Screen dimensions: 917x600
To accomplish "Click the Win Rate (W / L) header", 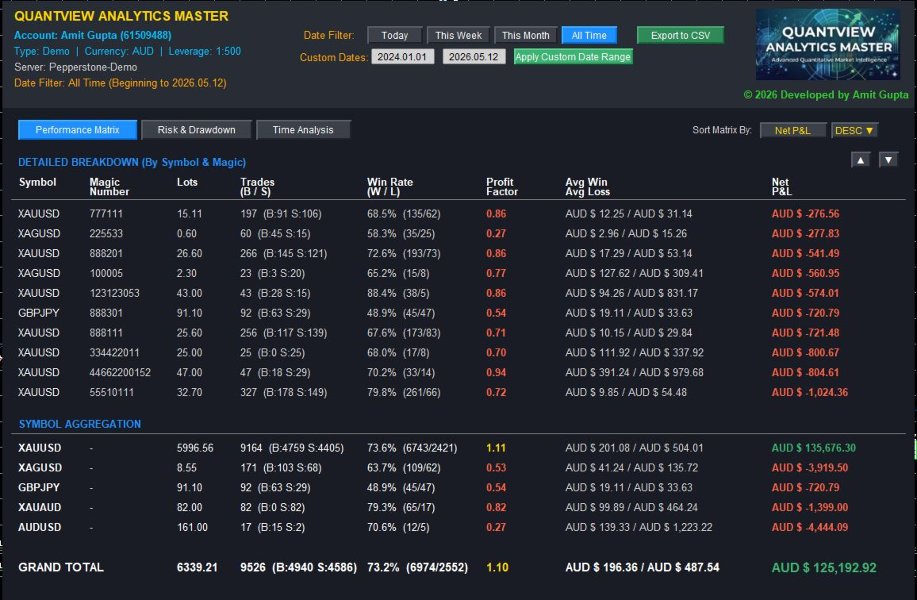I will click(x=390, y=187).
